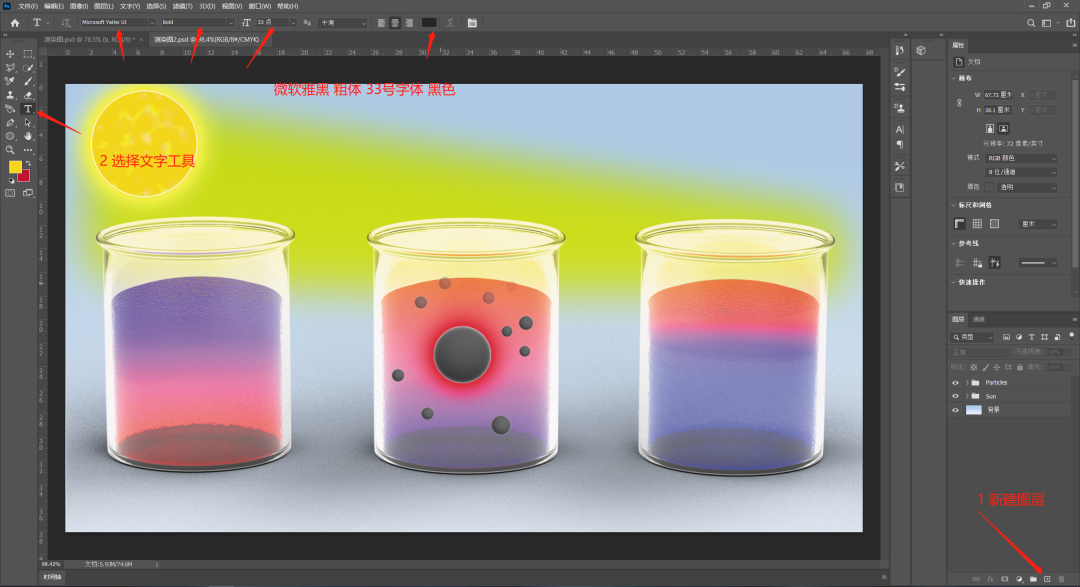Click the new adjustment layer icon
This screenshot has width=1080, height=587.
[1019, 579]
